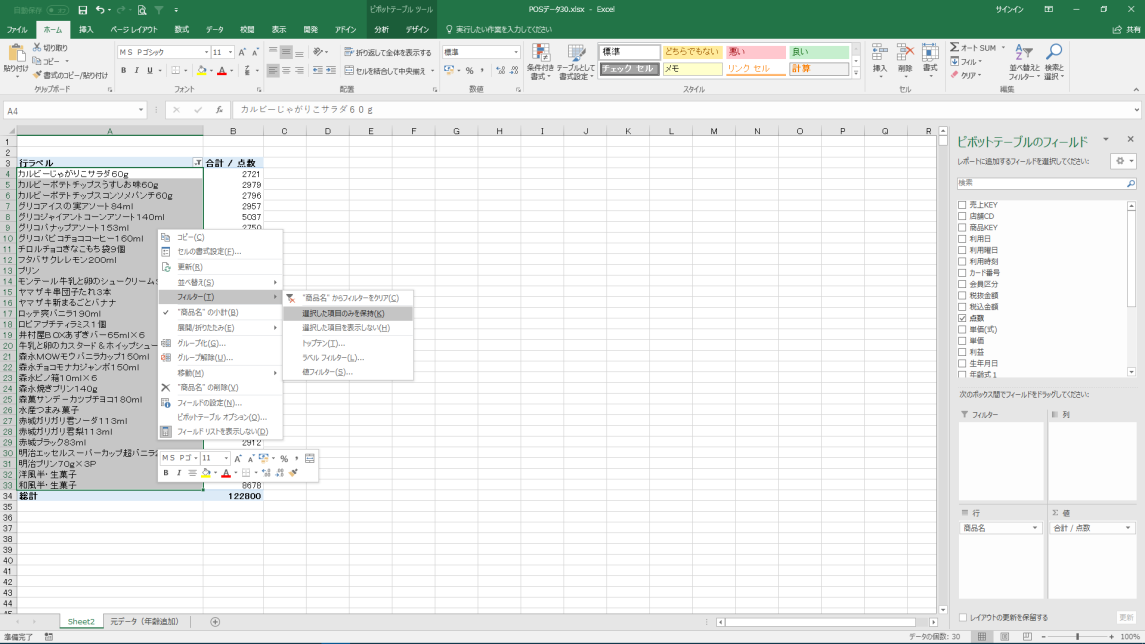Open the number format dropdown (標準)

tap(516, 53)
